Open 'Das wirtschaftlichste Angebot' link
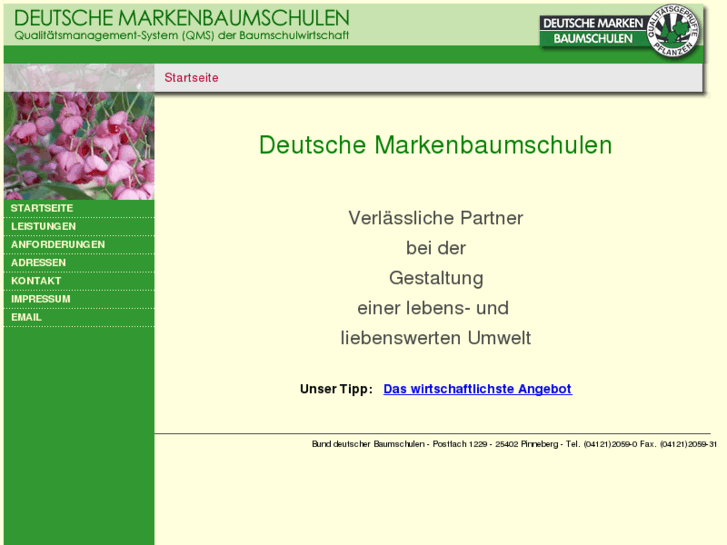The width and height of the screenshot is (727, 545). click(x=478, y=389)
